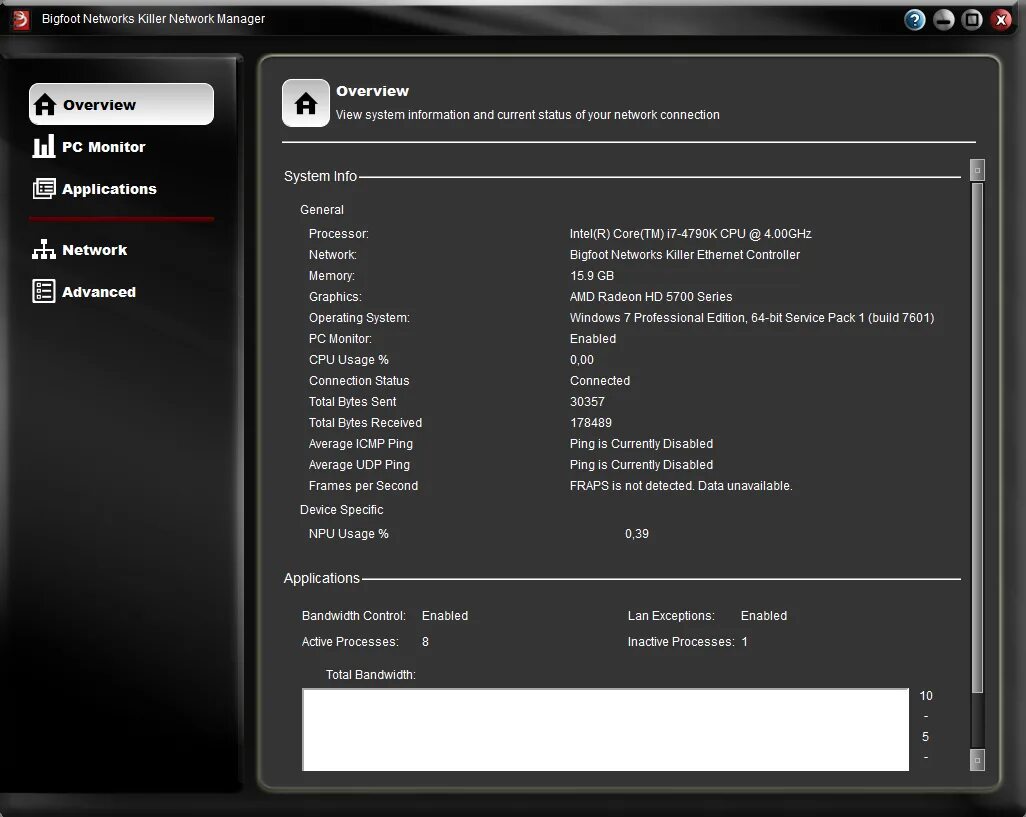
Task: Click the 'Connection Status' label
Action: (x=359, y=381)
